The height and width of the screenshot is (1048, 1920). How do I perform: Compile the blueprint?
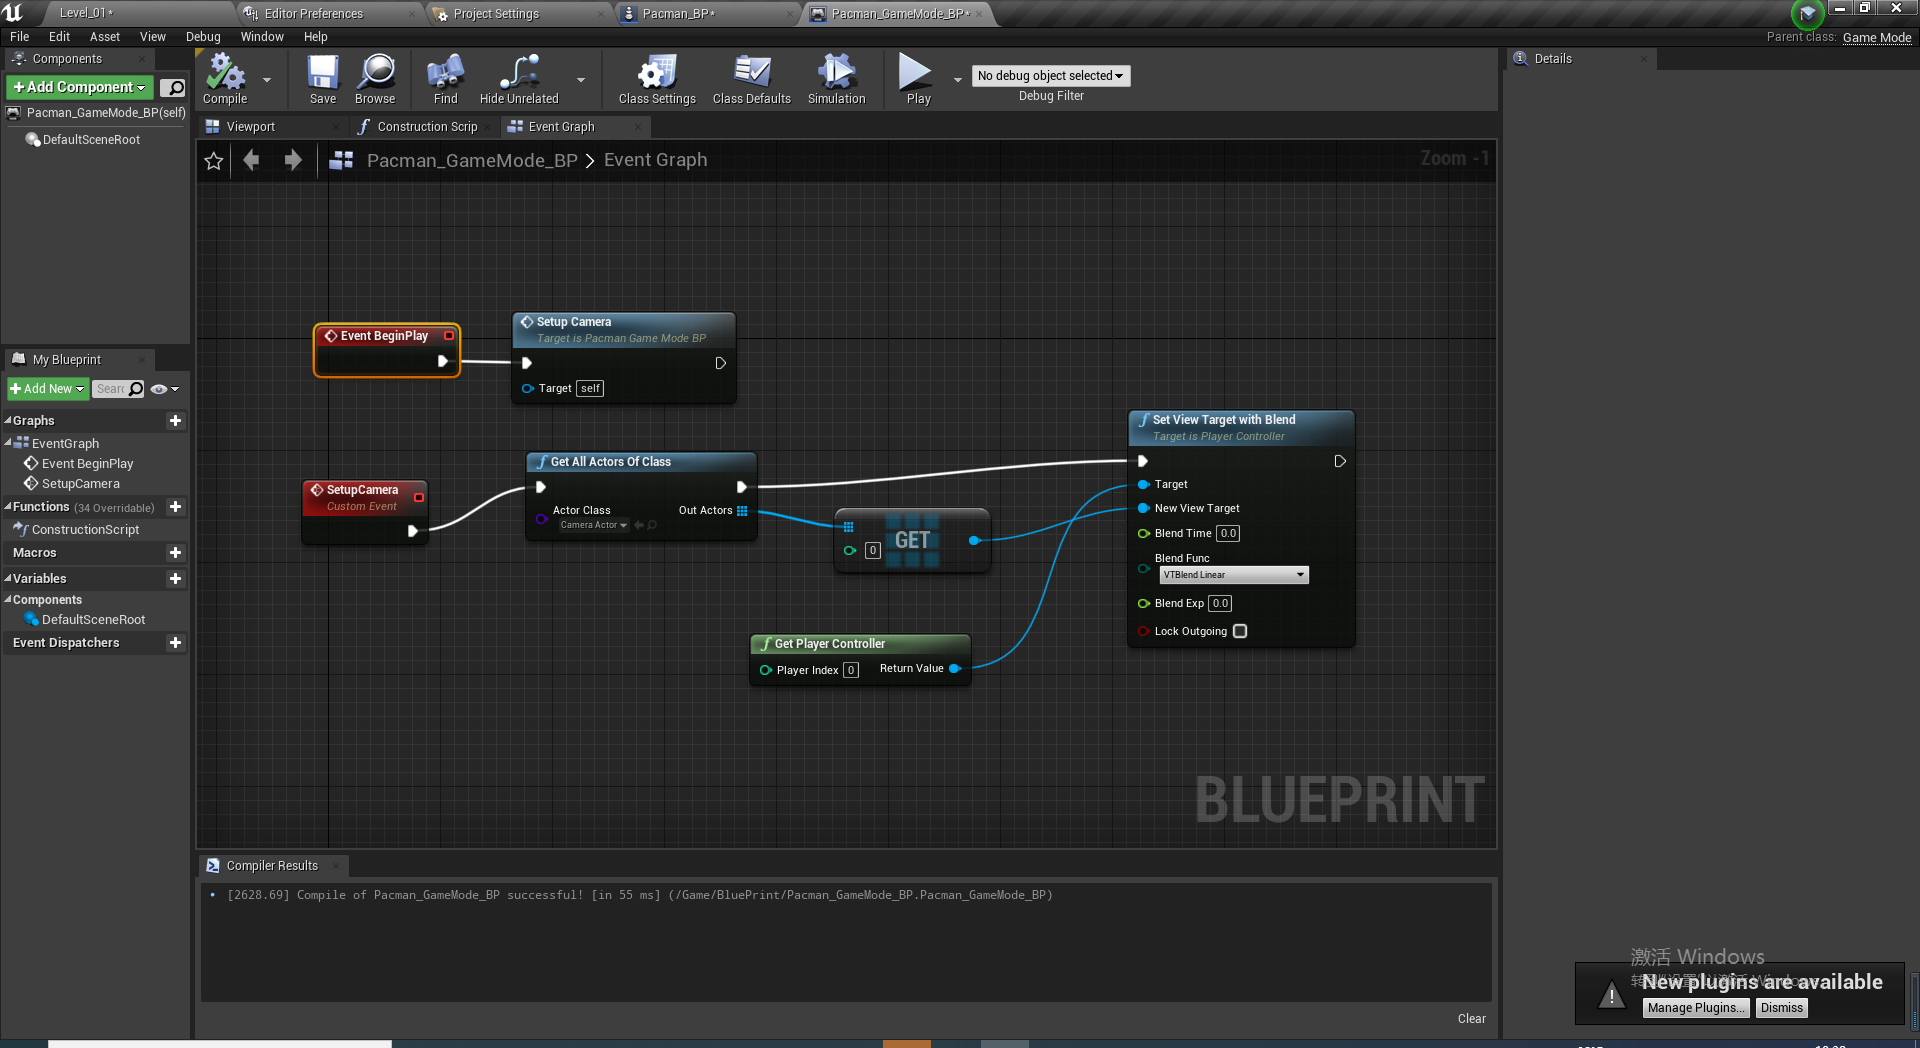pos(224,79)
